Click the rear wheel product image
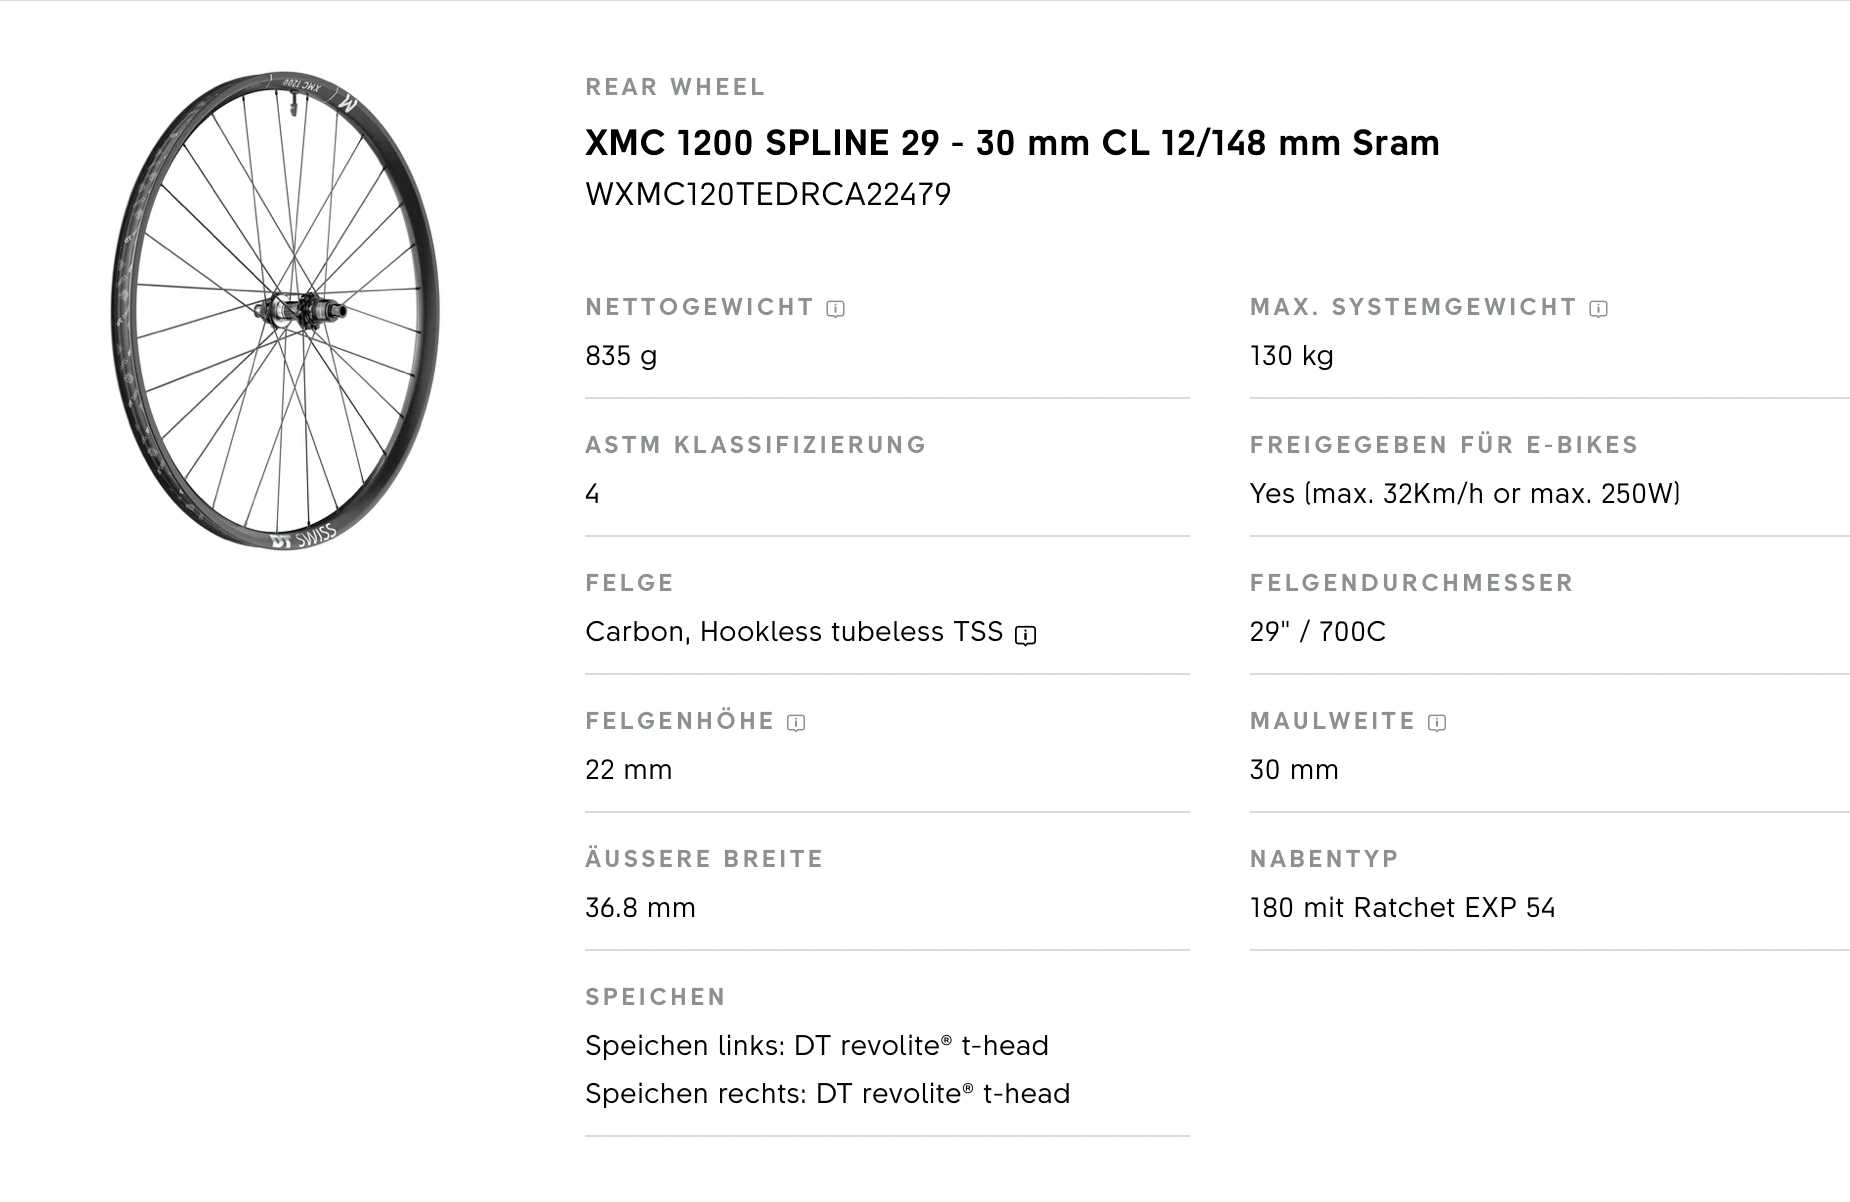The height and width of the screenshot is (1202, 1850). pos(275,310)
